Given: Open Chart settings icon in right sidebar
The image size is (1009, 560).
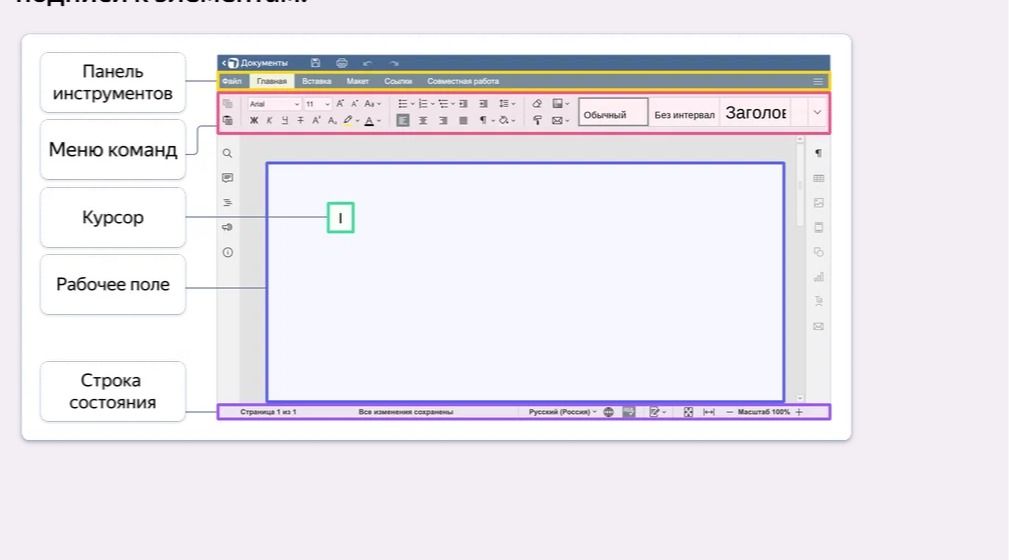Looking at the screenshot, I should 819,277.
